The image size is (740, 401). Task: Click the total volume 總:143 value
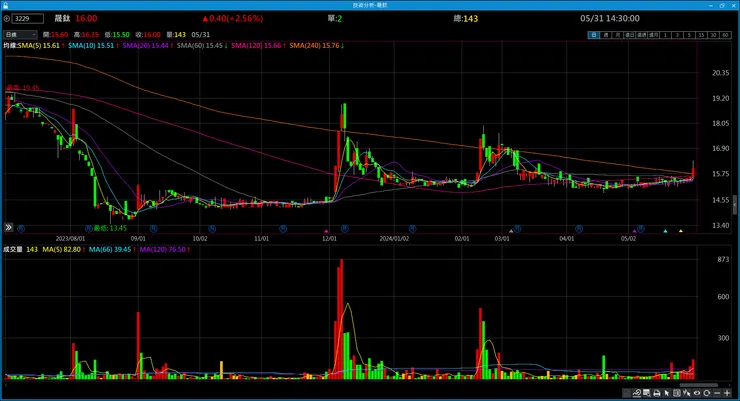click(466, 19)
